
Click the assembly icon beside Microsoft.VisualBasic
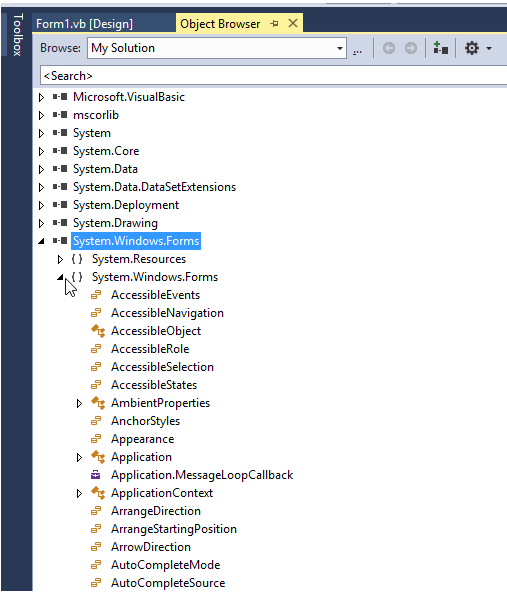coord(60,97)
